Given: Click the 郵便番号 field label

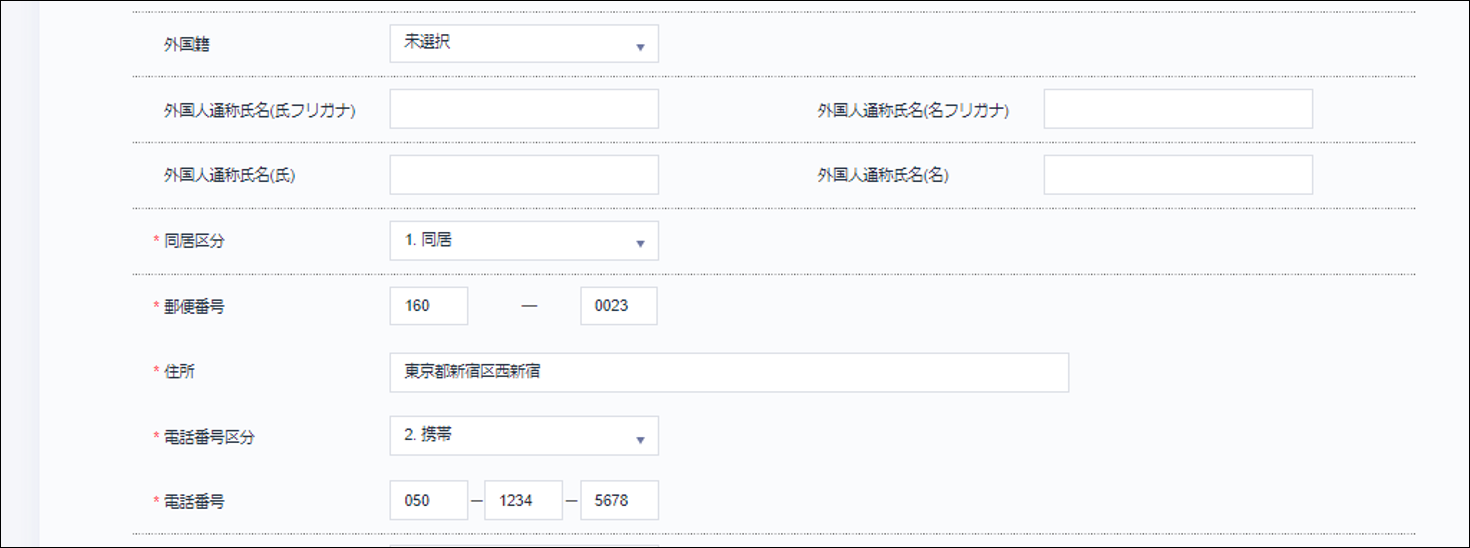Looking at the screenshot, I should [x=194, y=307].
